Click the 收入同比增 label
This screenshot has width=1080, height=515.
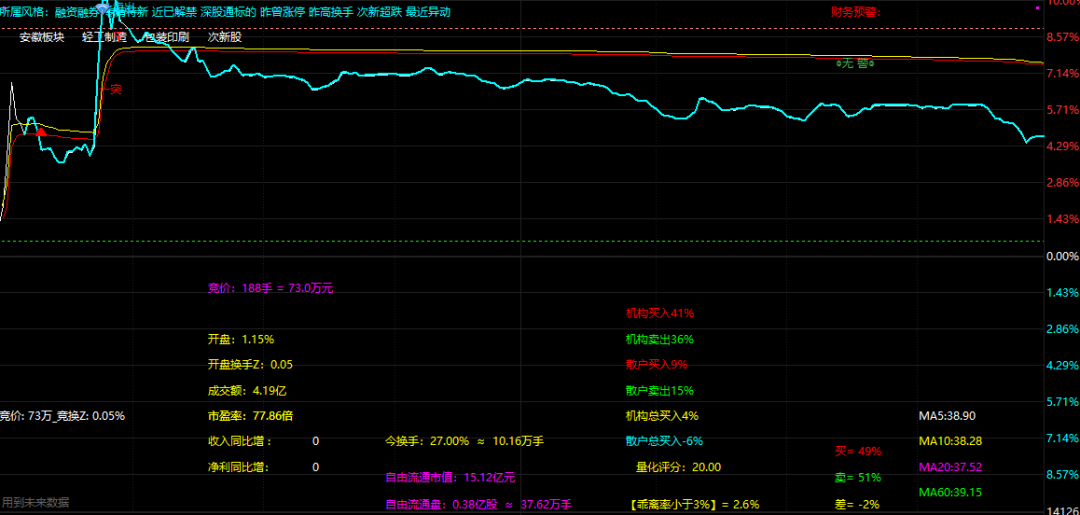click(x=239, y=441)
